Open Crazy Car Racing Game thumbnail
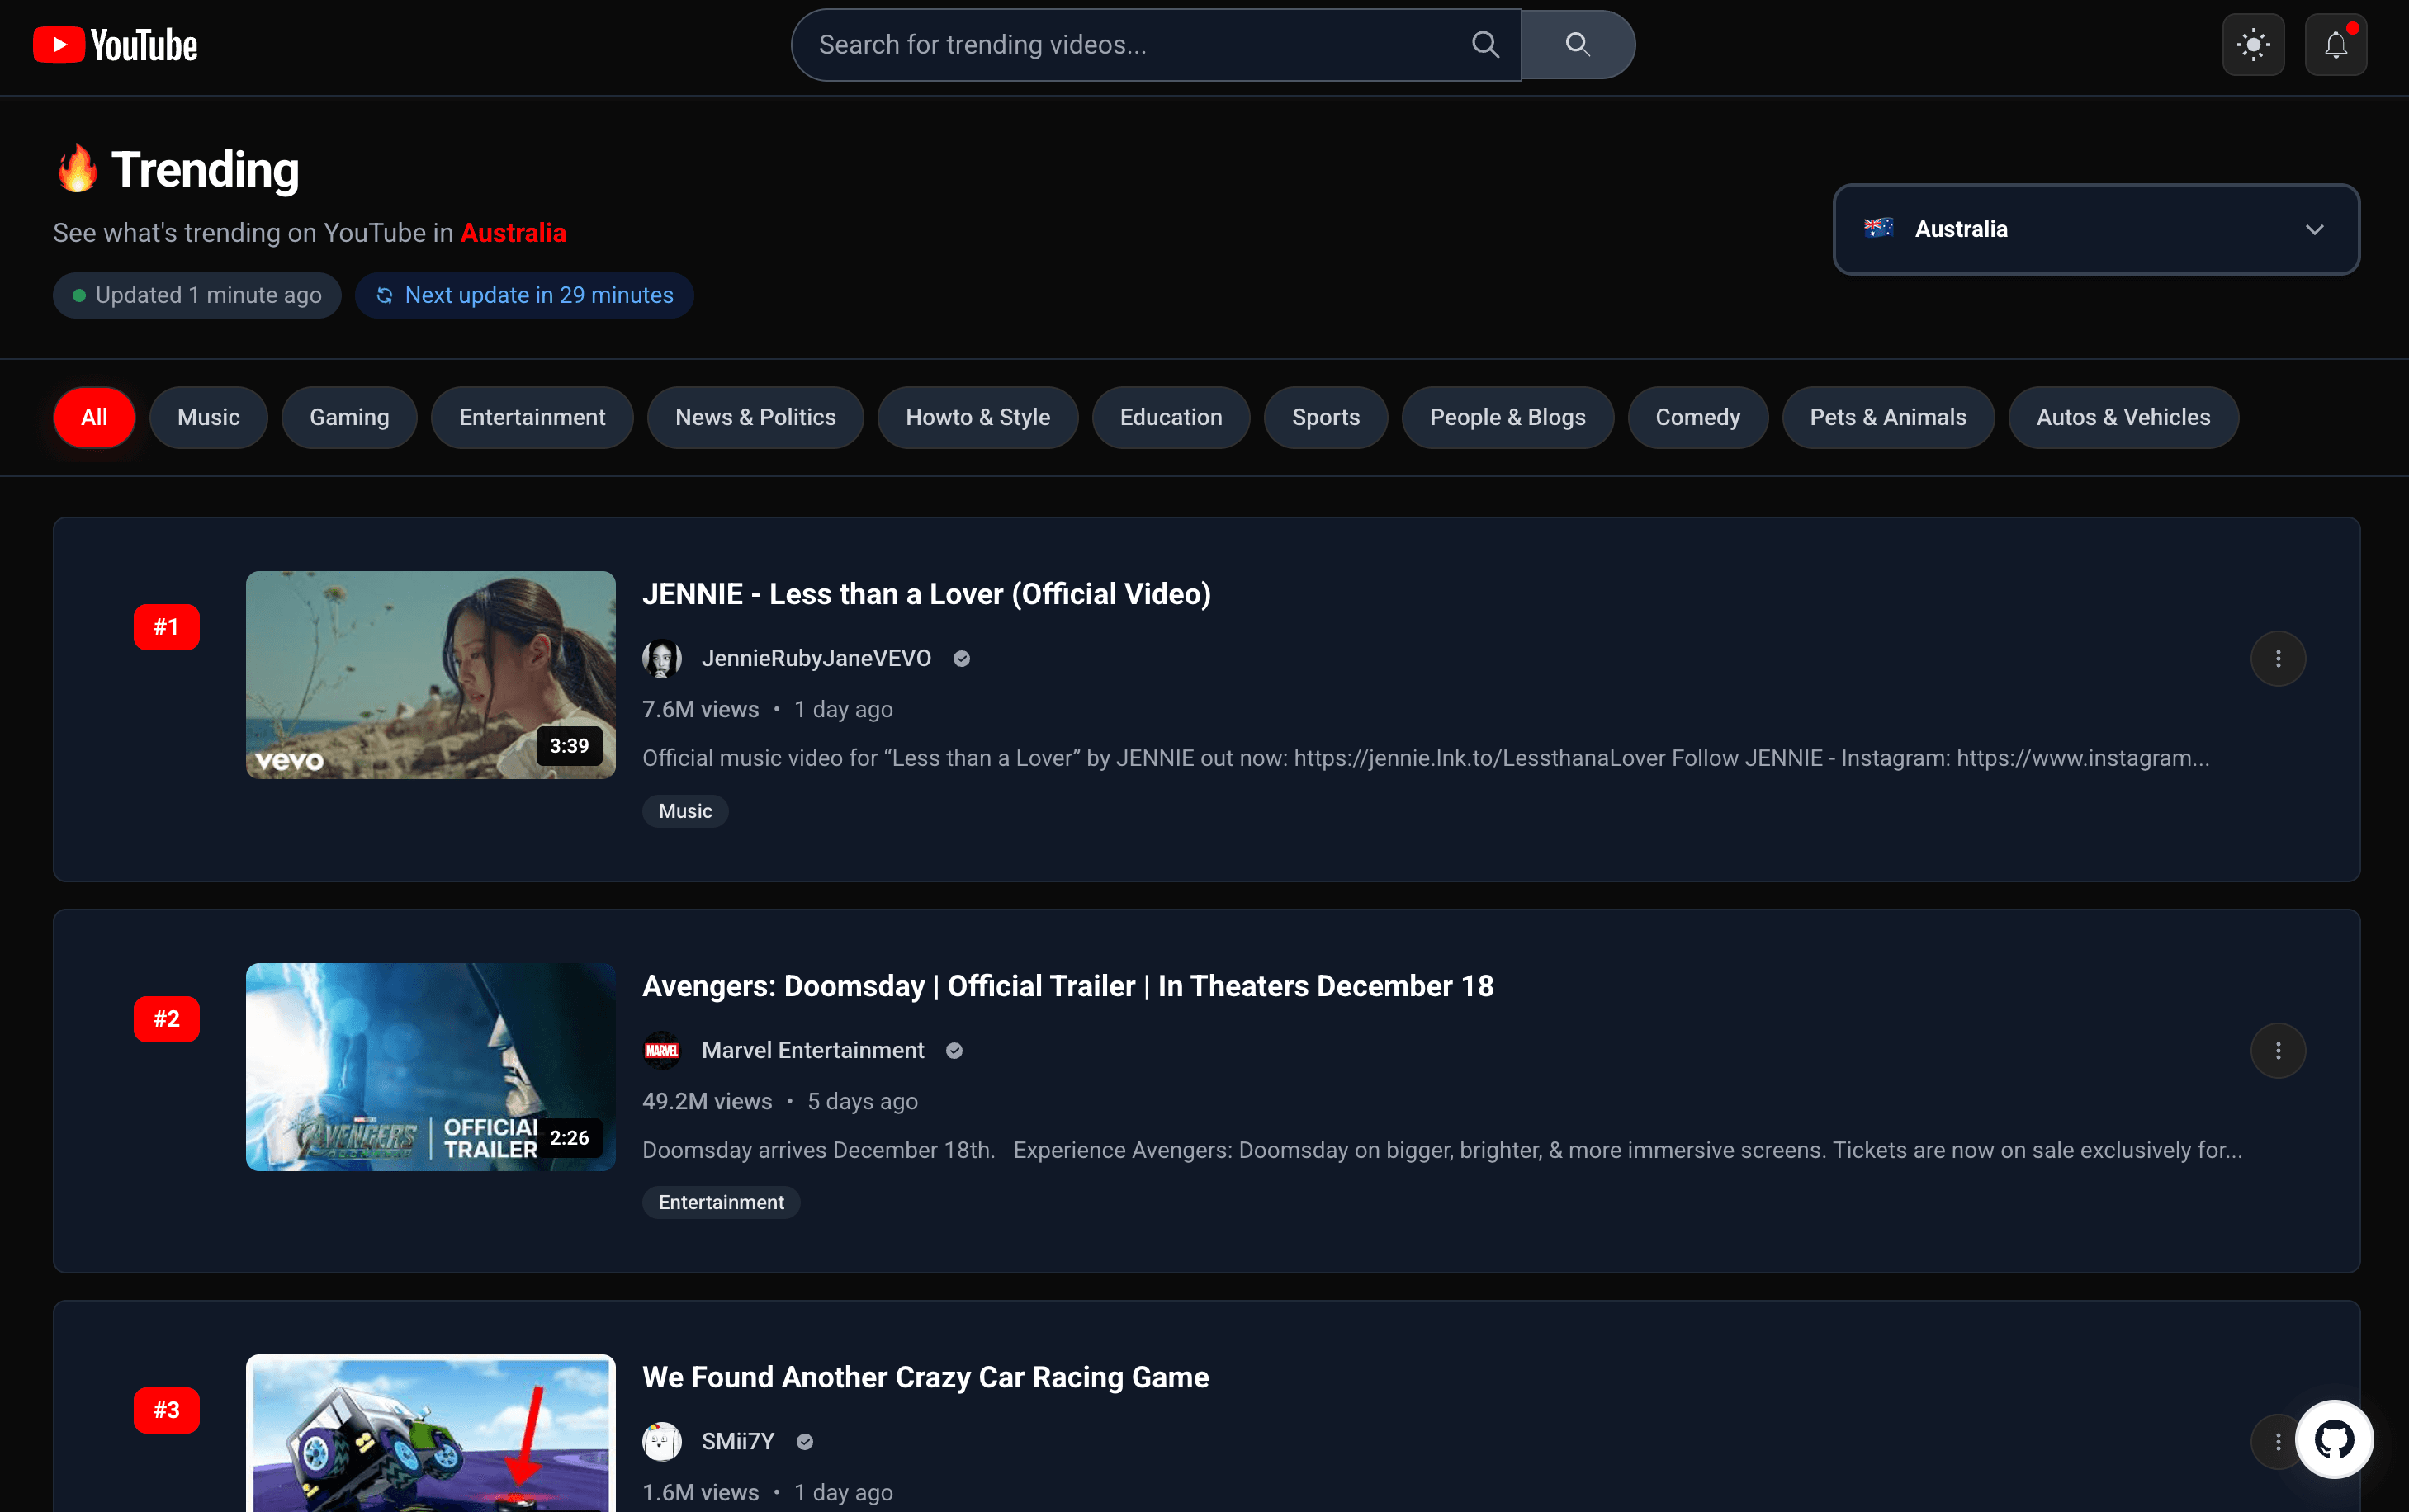The height and width of the screenshot is (1512, 2409). 431,1433
